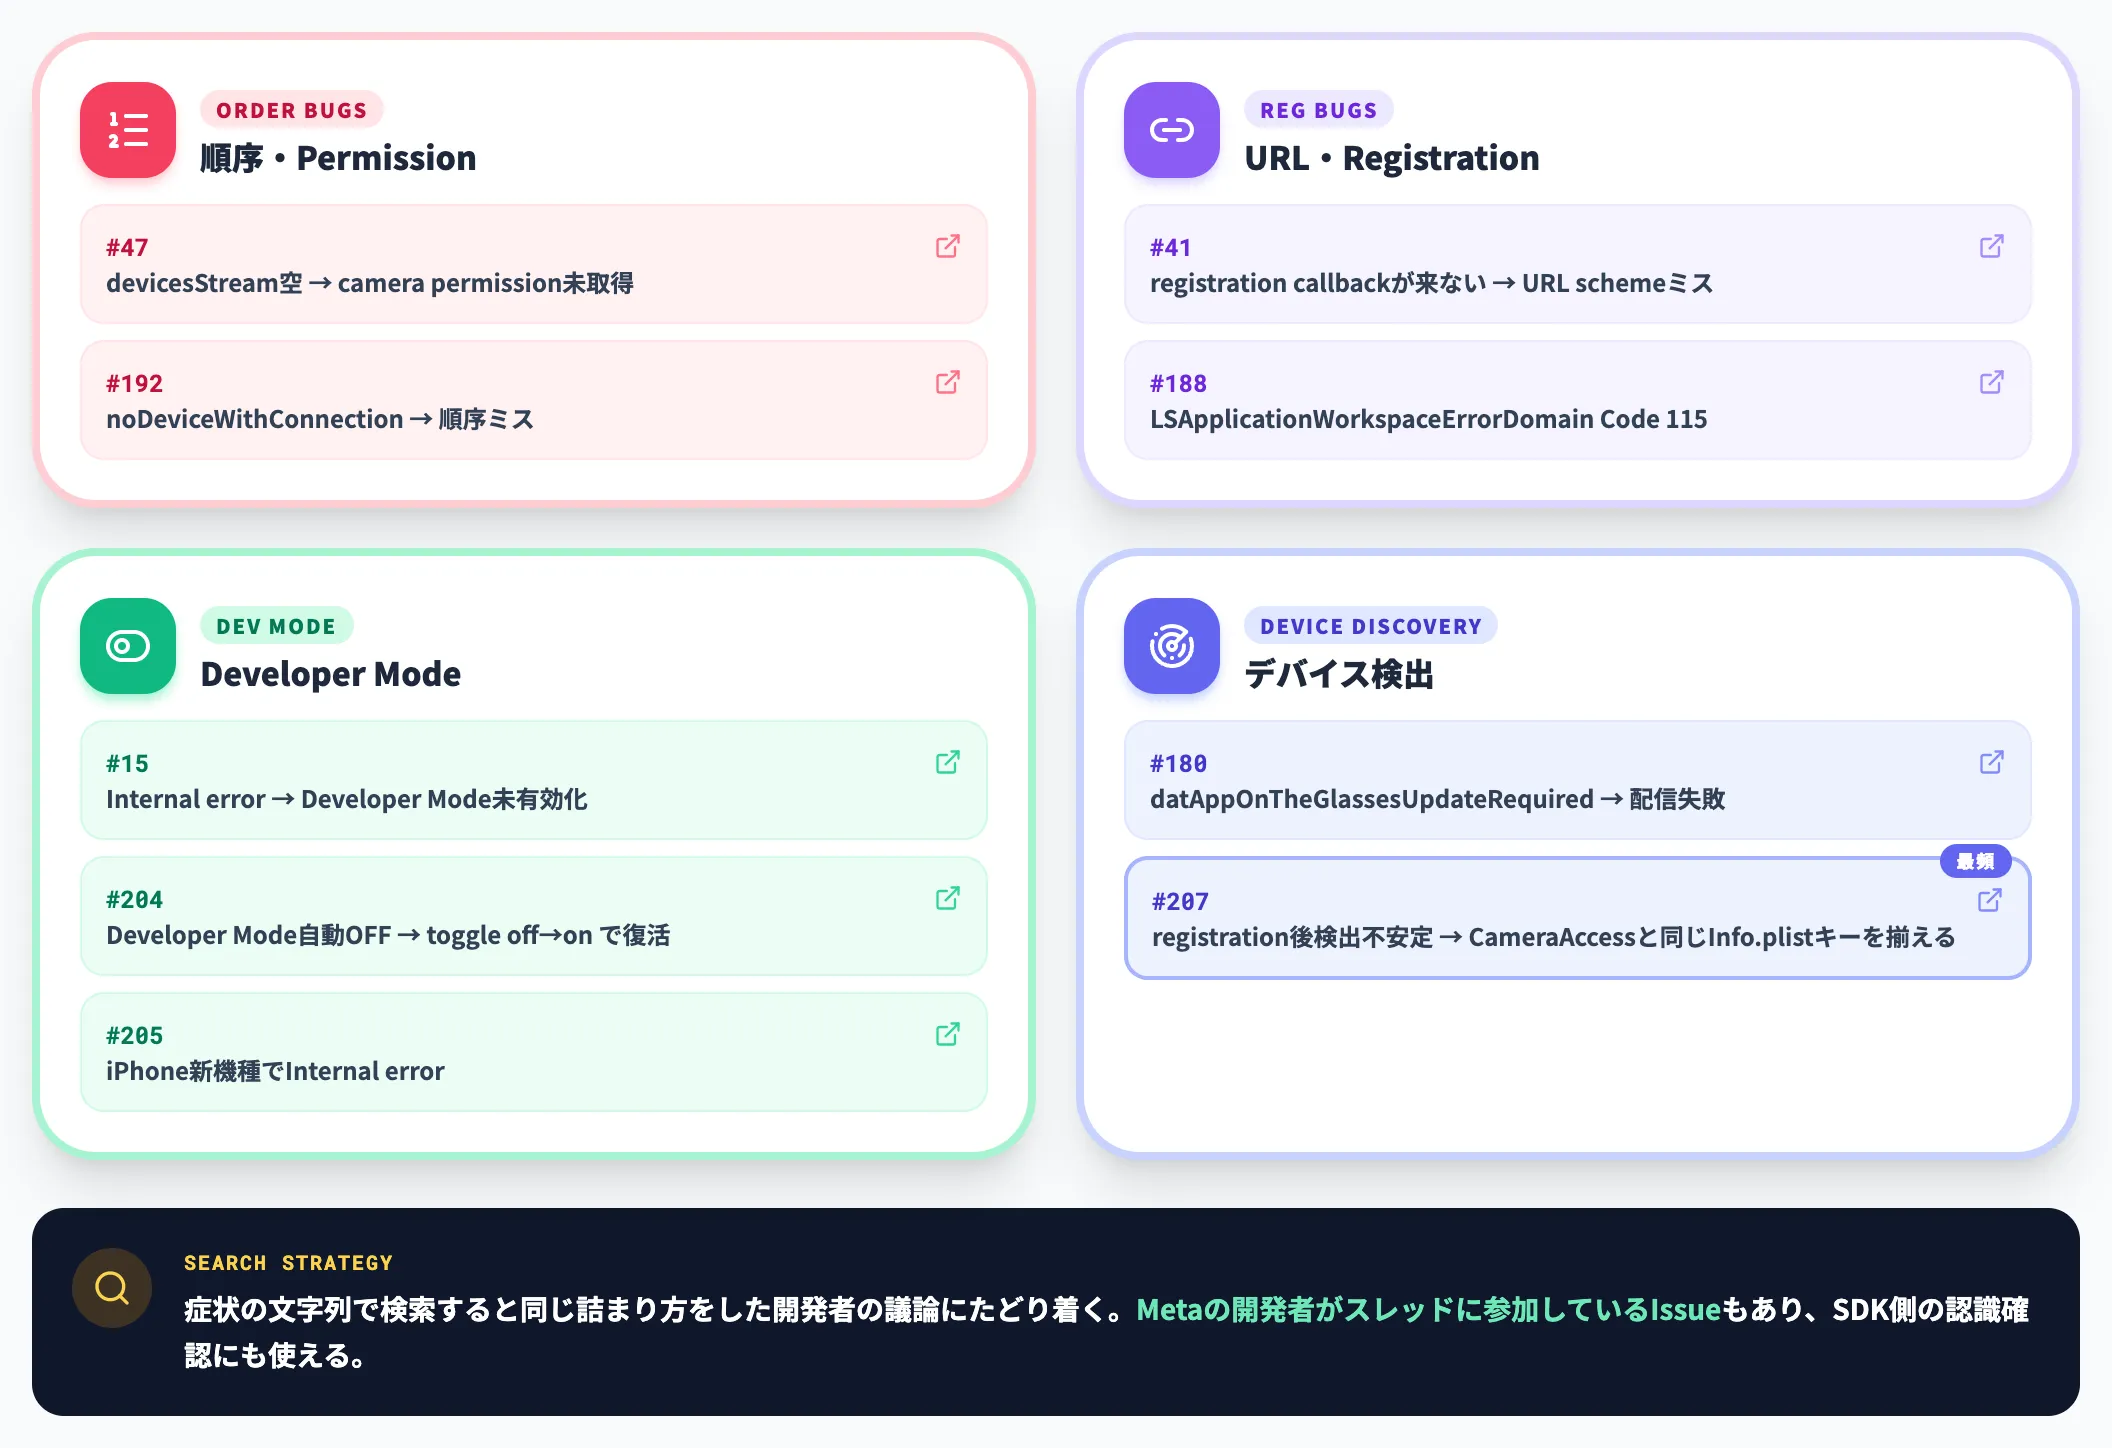Click issue number #192

134,383
